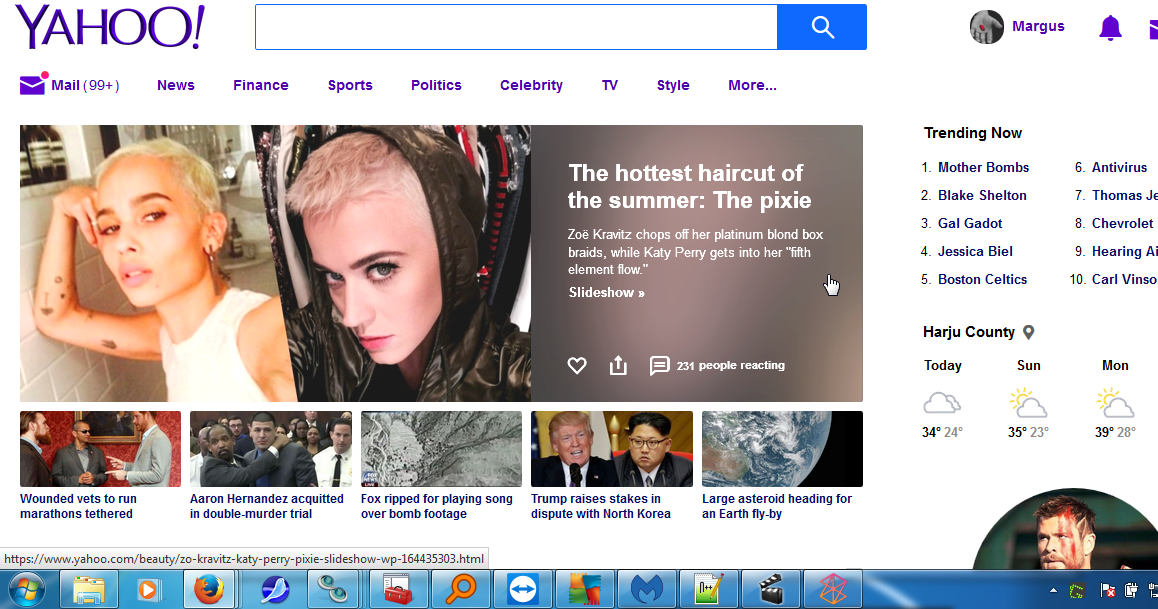The height and width of the screenshot is (609, 1158).
Task: Click the location pin next to Harju County
Action: pyautogui.click(x=1028, y=332)
